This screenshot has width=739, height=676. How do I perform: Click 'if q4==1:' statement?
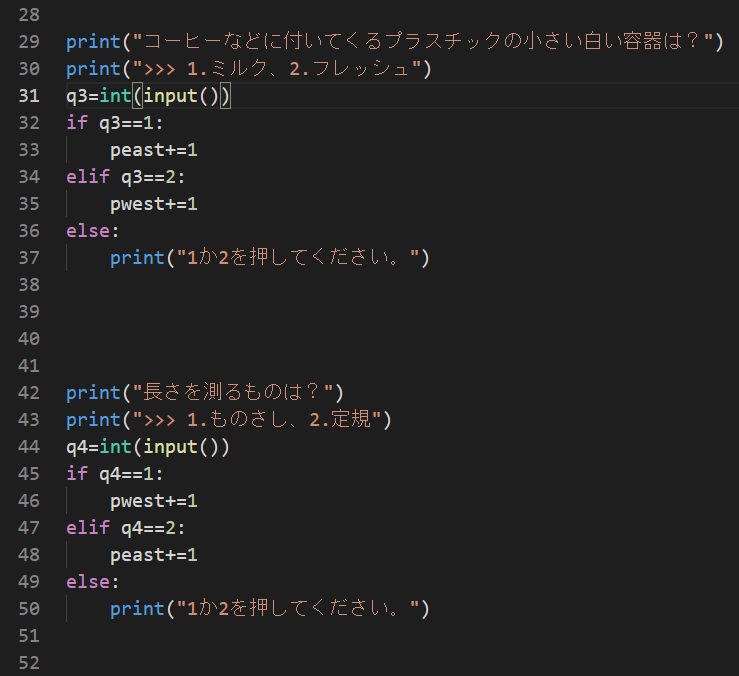[115, 474]
